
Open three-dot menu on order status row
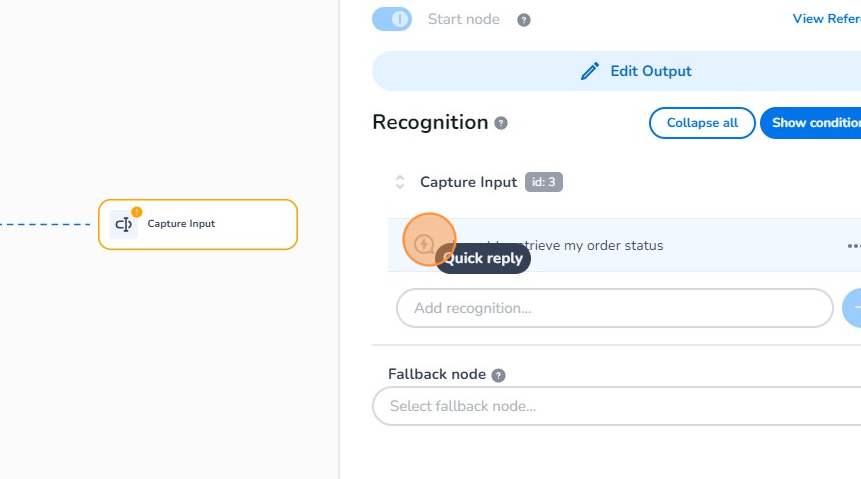pyautogui.click(x=853, y=246)
